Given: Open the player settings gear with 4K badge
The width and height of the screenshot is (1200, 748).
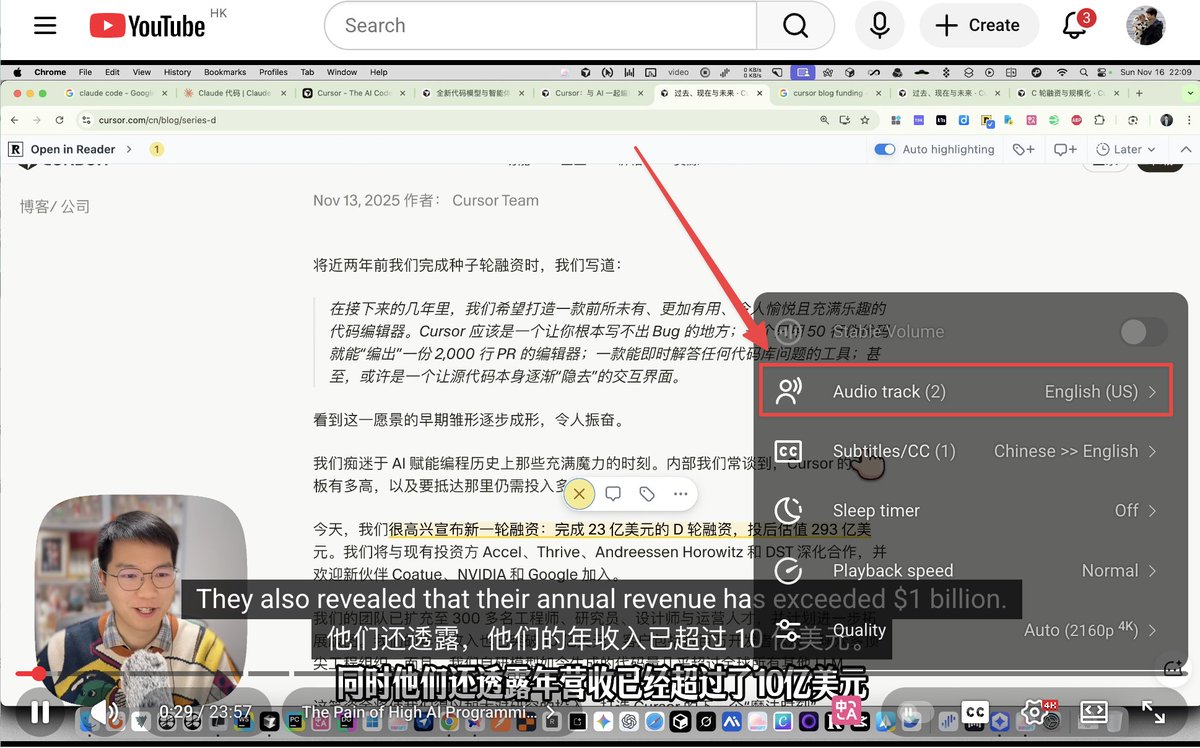Looking at the screenshot, I should [x=1035, y=713].
